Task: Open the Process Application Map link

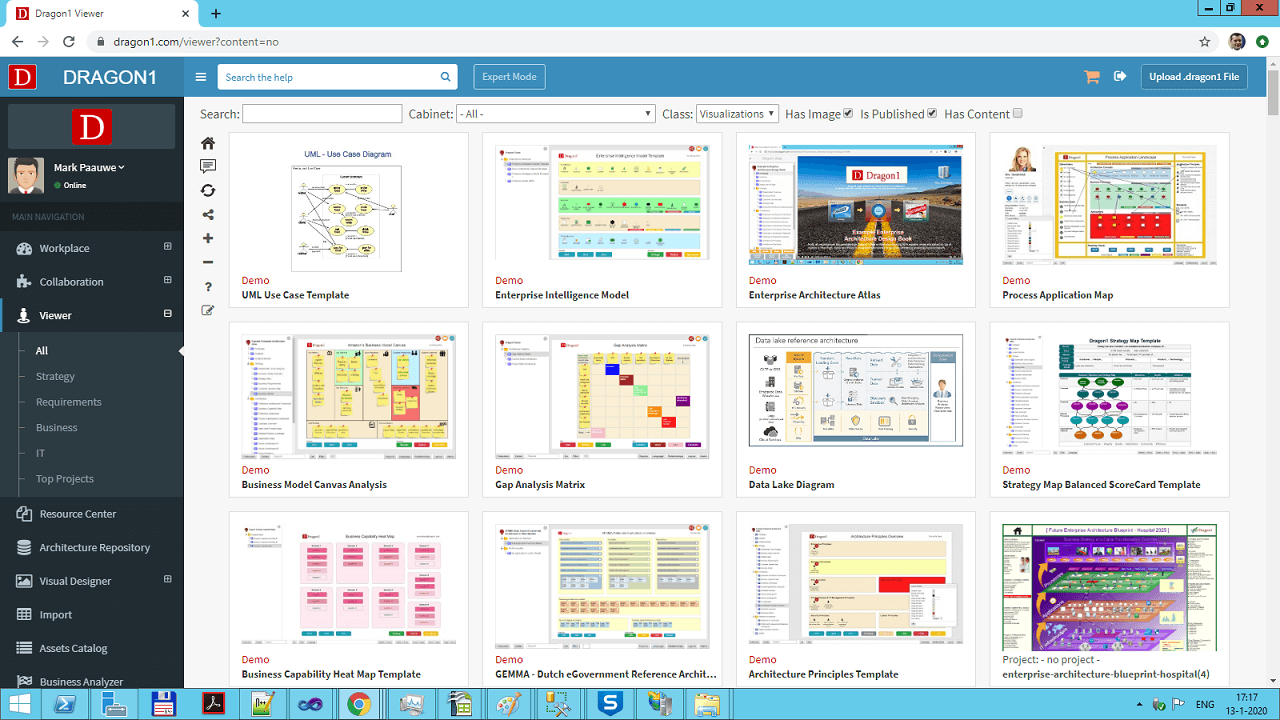Action: (1058, 295)
